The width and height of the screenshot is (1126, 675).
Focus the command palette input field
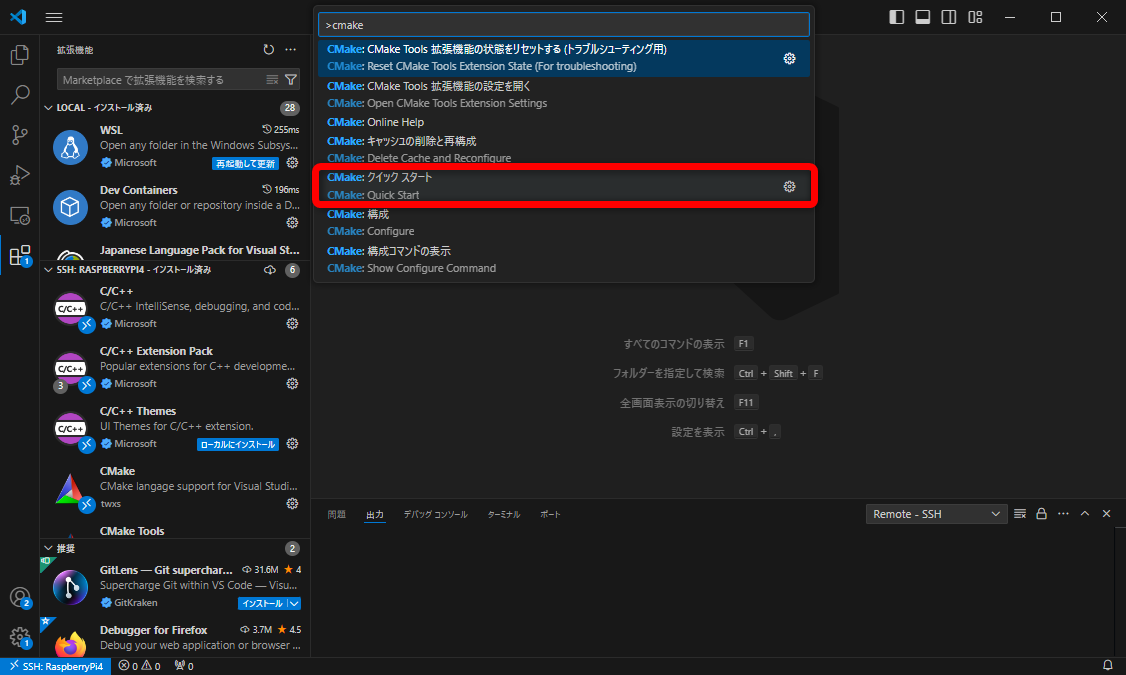click(x=564, y=25)
